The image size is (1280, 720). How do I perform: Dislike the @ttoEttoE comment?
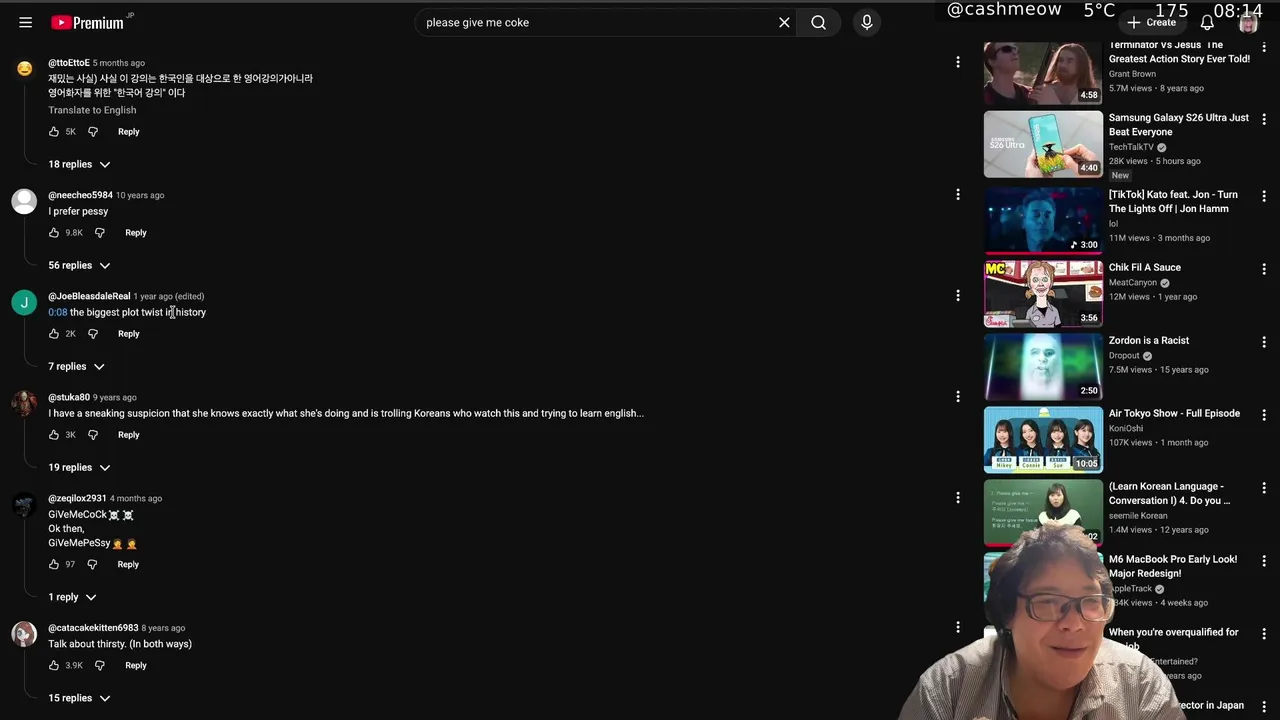click(93, 132)
